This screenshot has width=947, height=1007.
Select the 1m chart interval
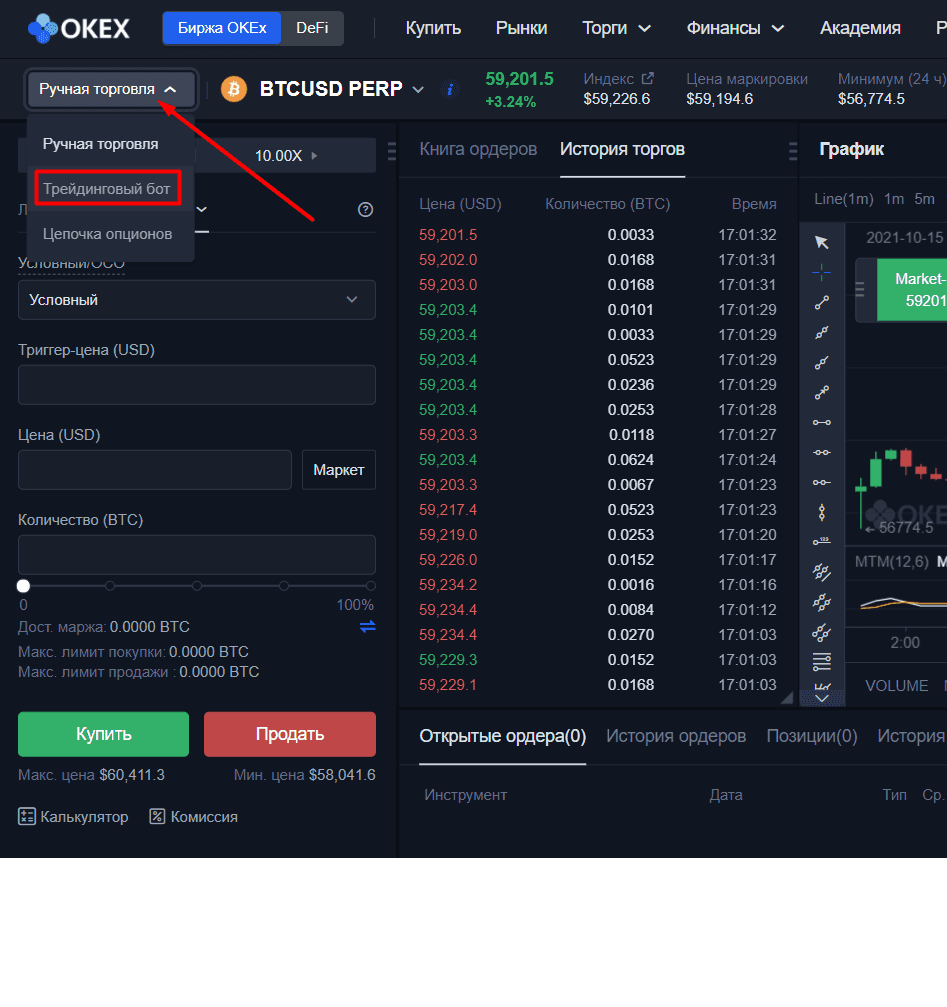(x=894, y=199)
